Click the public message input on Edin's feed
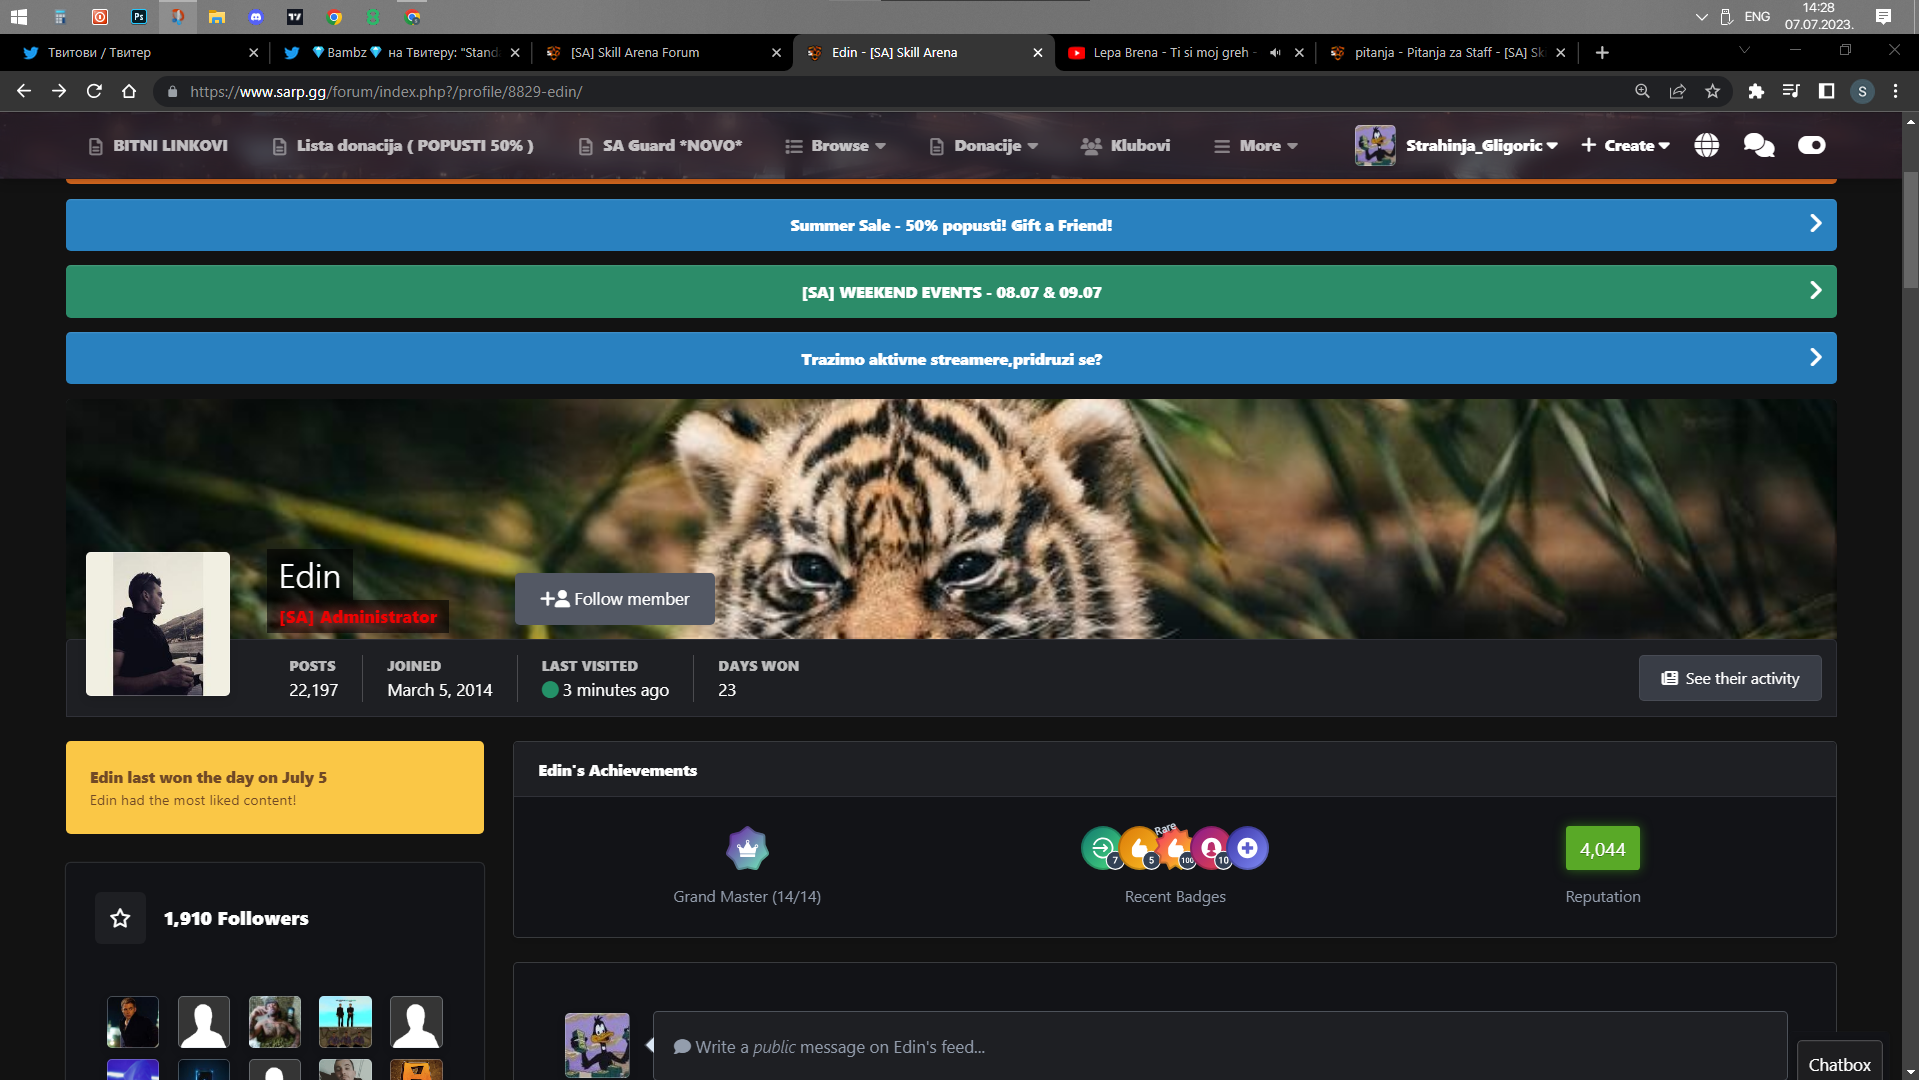The width and height of the screenshot is (1919, 1080). click(x=1220, y=1046)
